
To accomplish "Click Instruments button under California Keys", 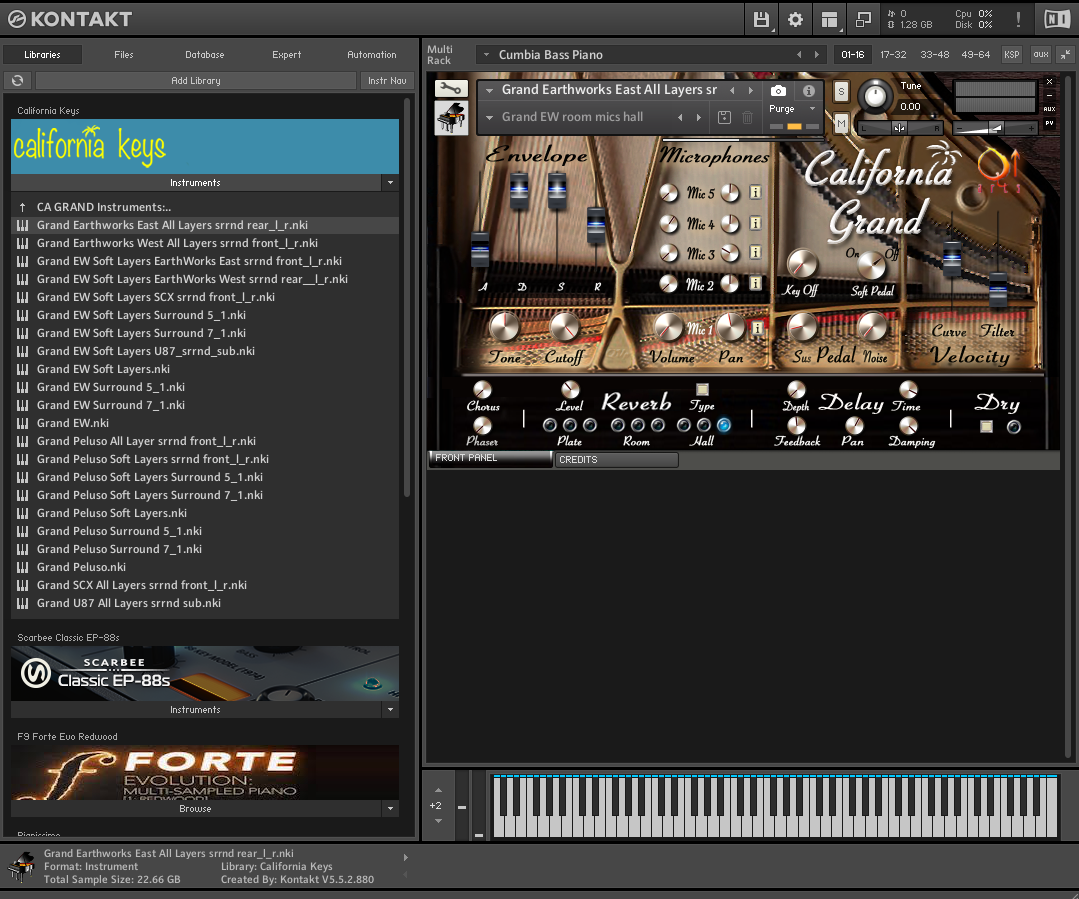I will coord(195,182).
